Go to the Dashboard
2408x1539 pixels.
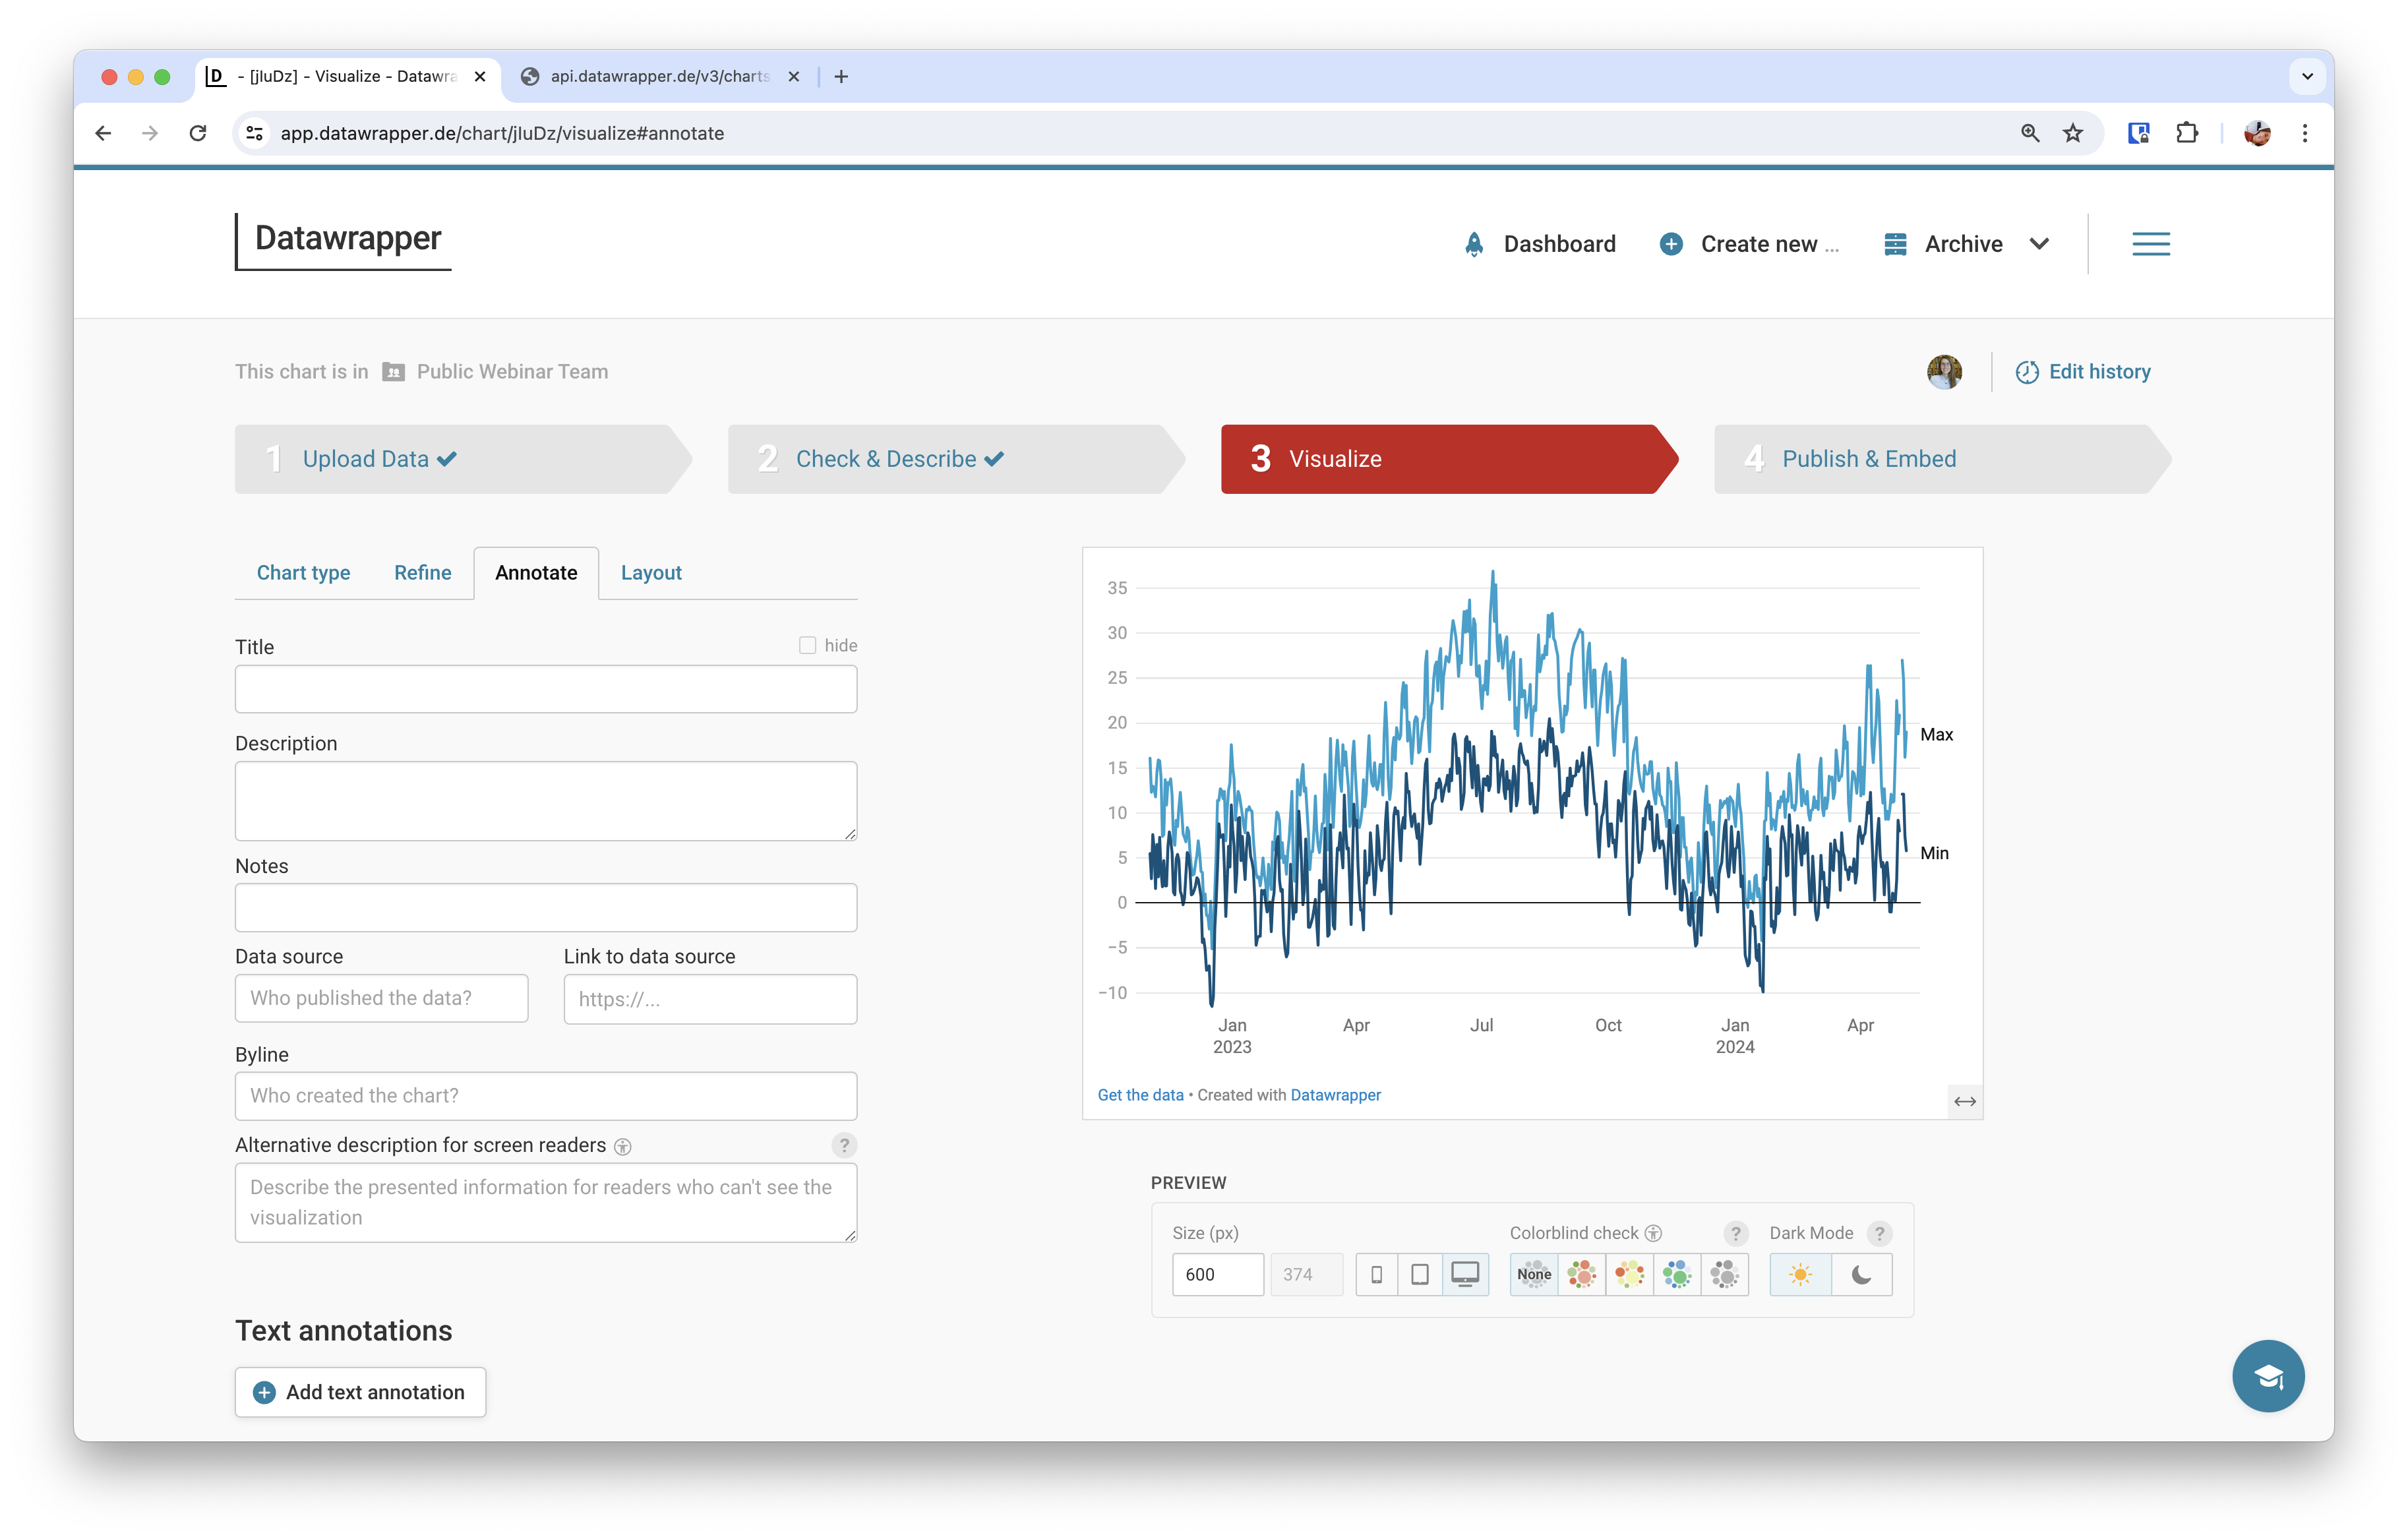point(1539,244)
